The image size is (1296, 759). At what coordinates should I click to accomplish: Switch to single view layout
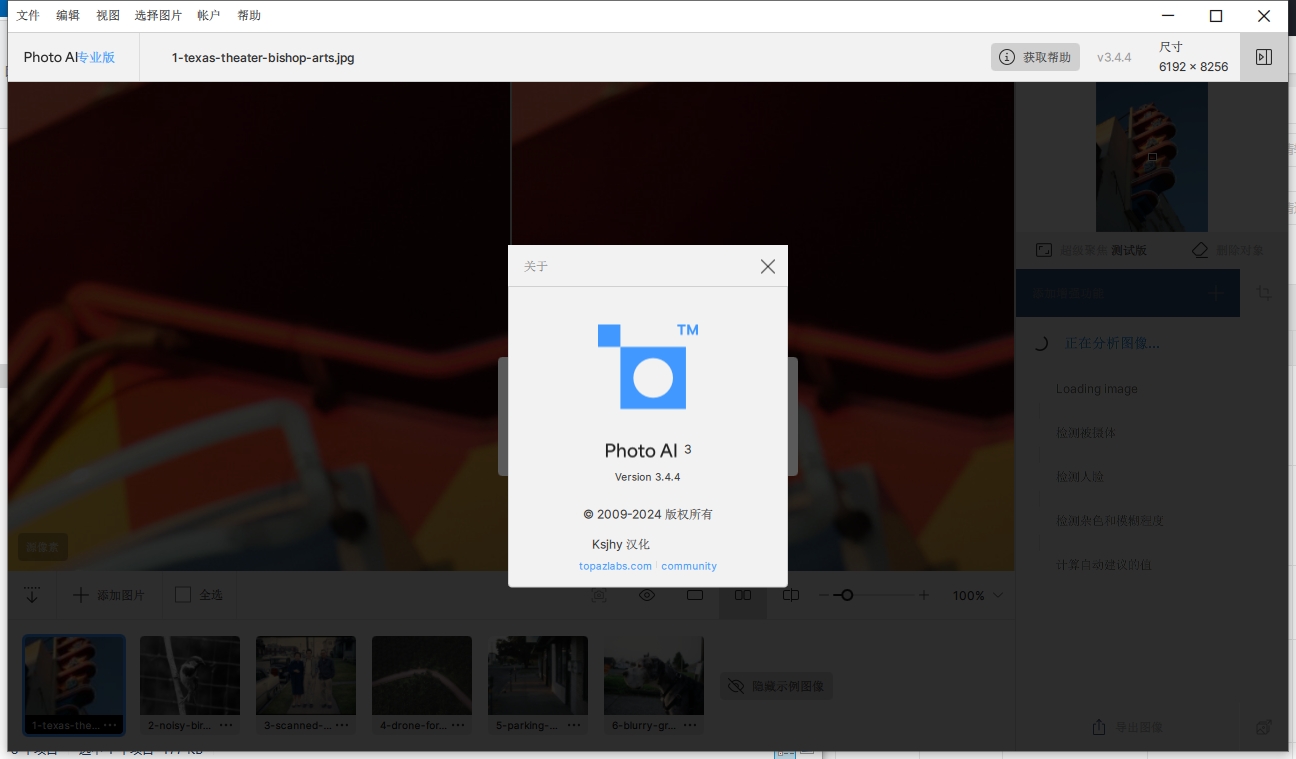point(695,595)
